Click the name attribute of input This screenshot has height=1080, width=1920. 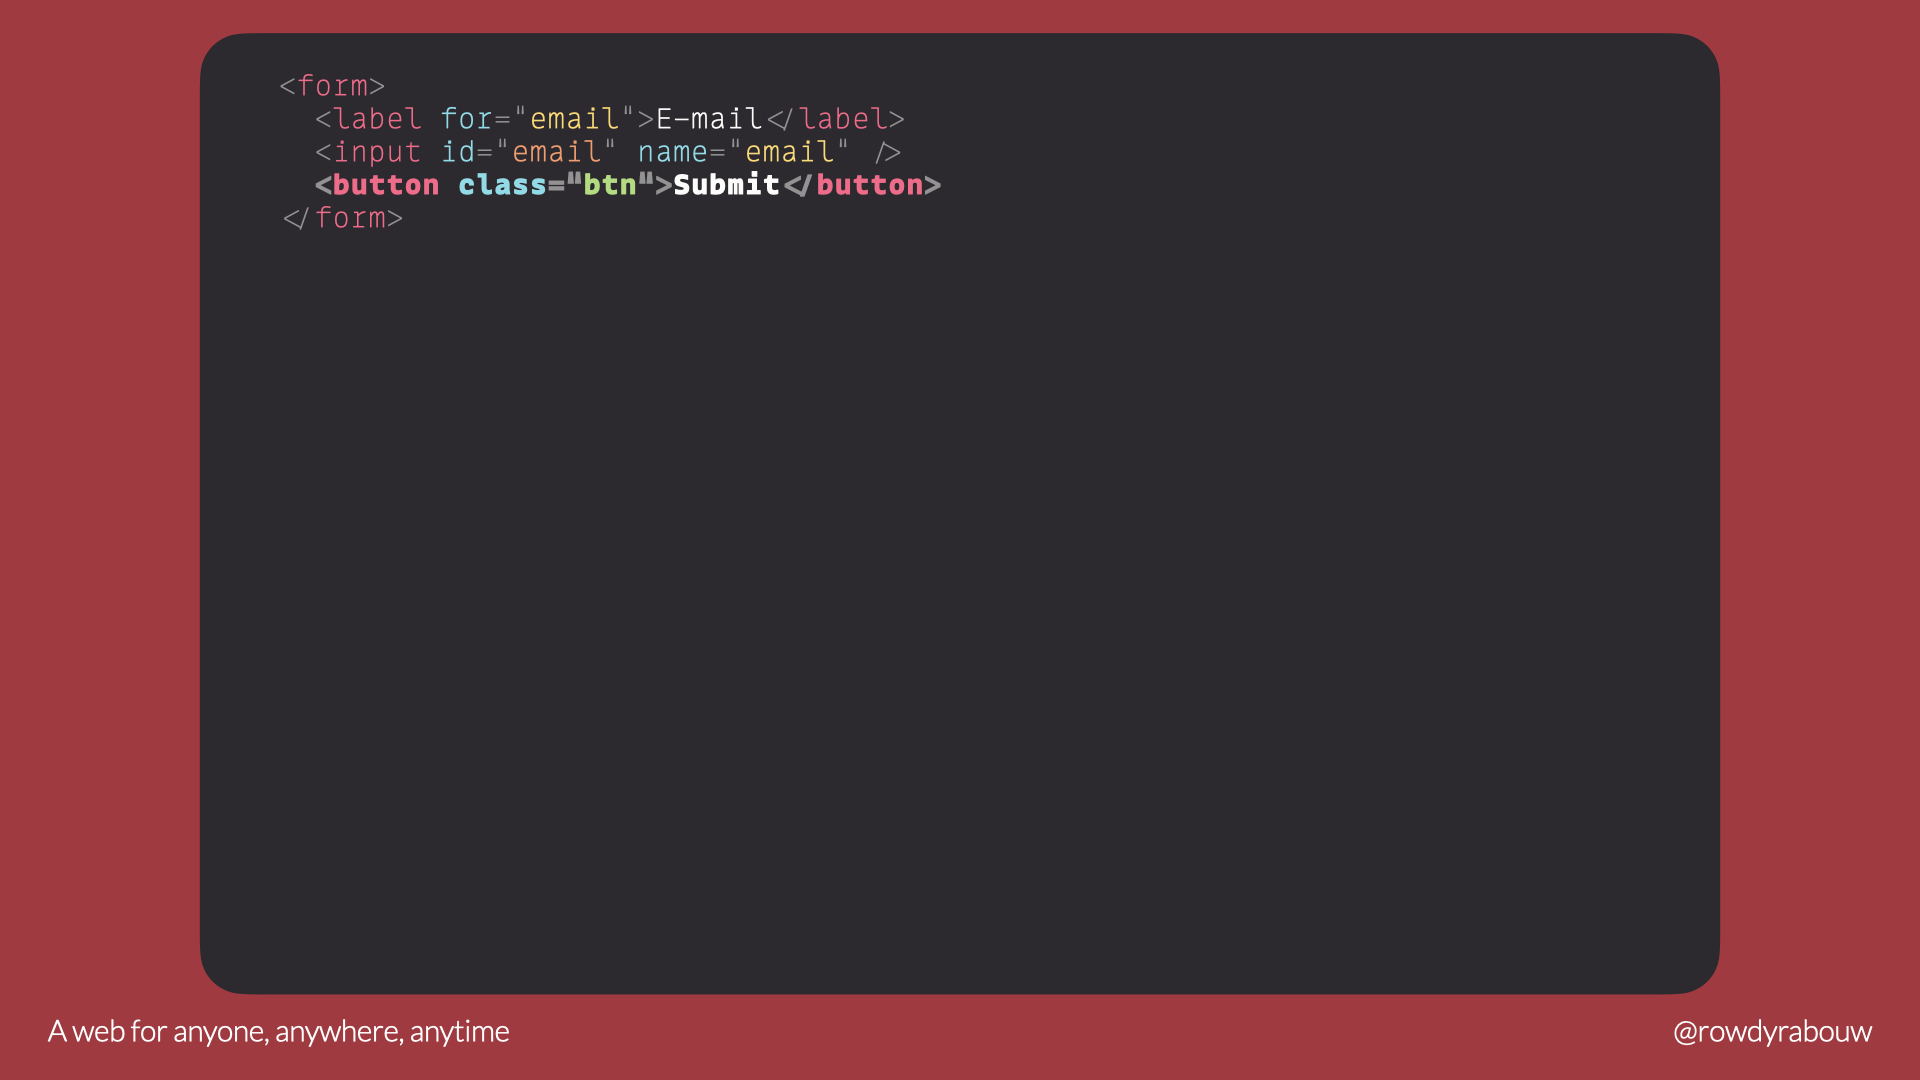(672, 152)
